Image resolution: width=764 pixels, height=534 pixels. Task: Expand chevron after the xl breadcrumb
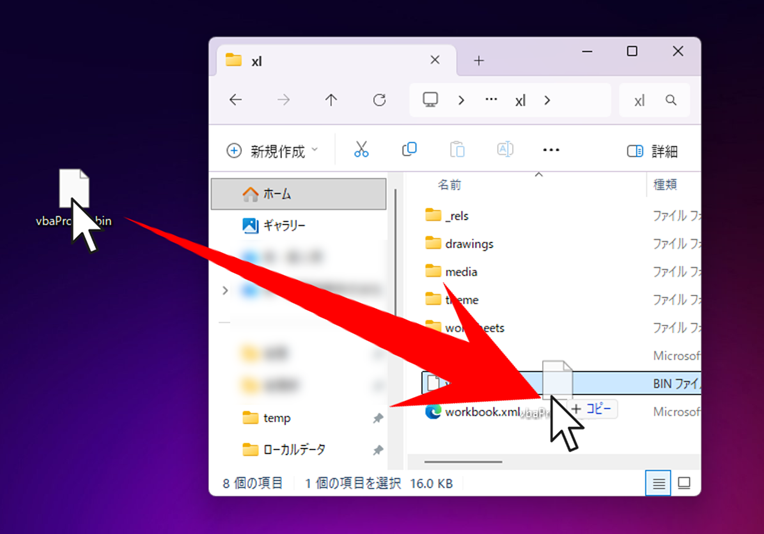pyautogui.click(x=547, y=100)
